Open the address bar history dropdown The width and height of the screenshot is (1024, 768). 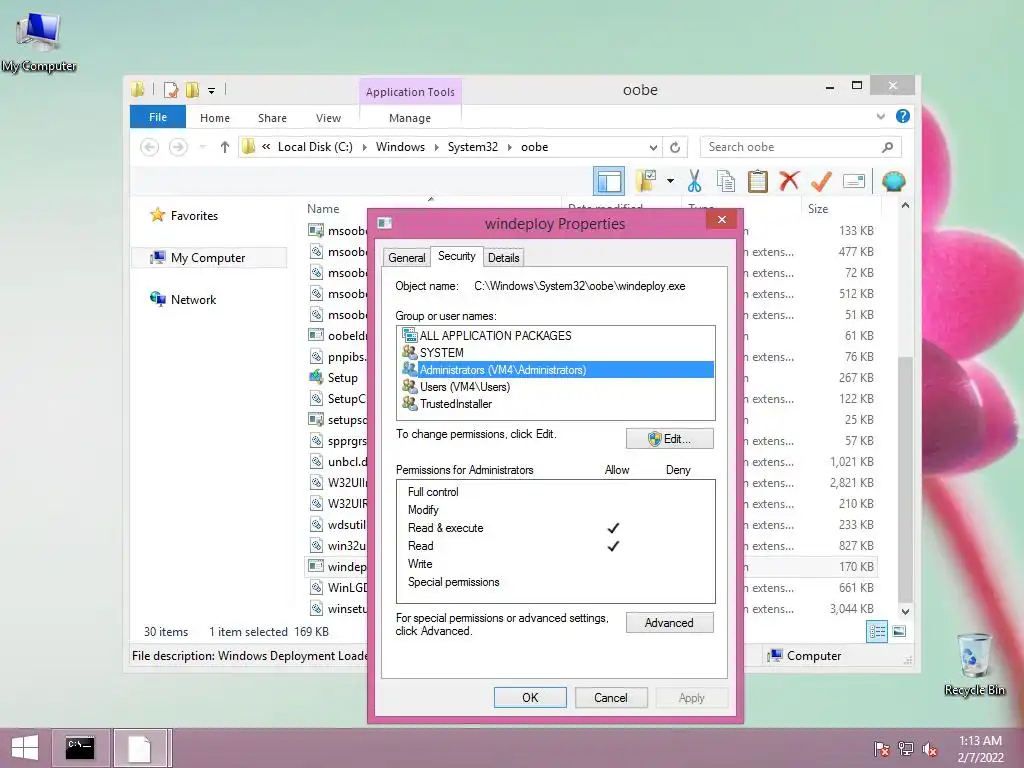tap(653, 147)
